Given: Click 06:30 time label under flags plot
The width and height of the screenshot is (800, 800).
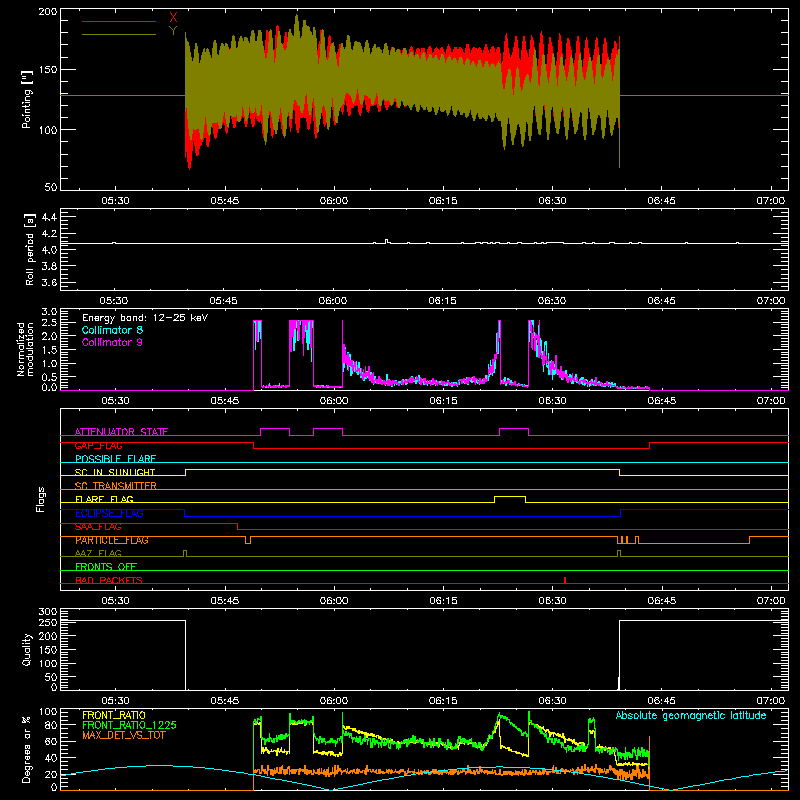Looking at the screenshot, I should click(x=552, y=601).
